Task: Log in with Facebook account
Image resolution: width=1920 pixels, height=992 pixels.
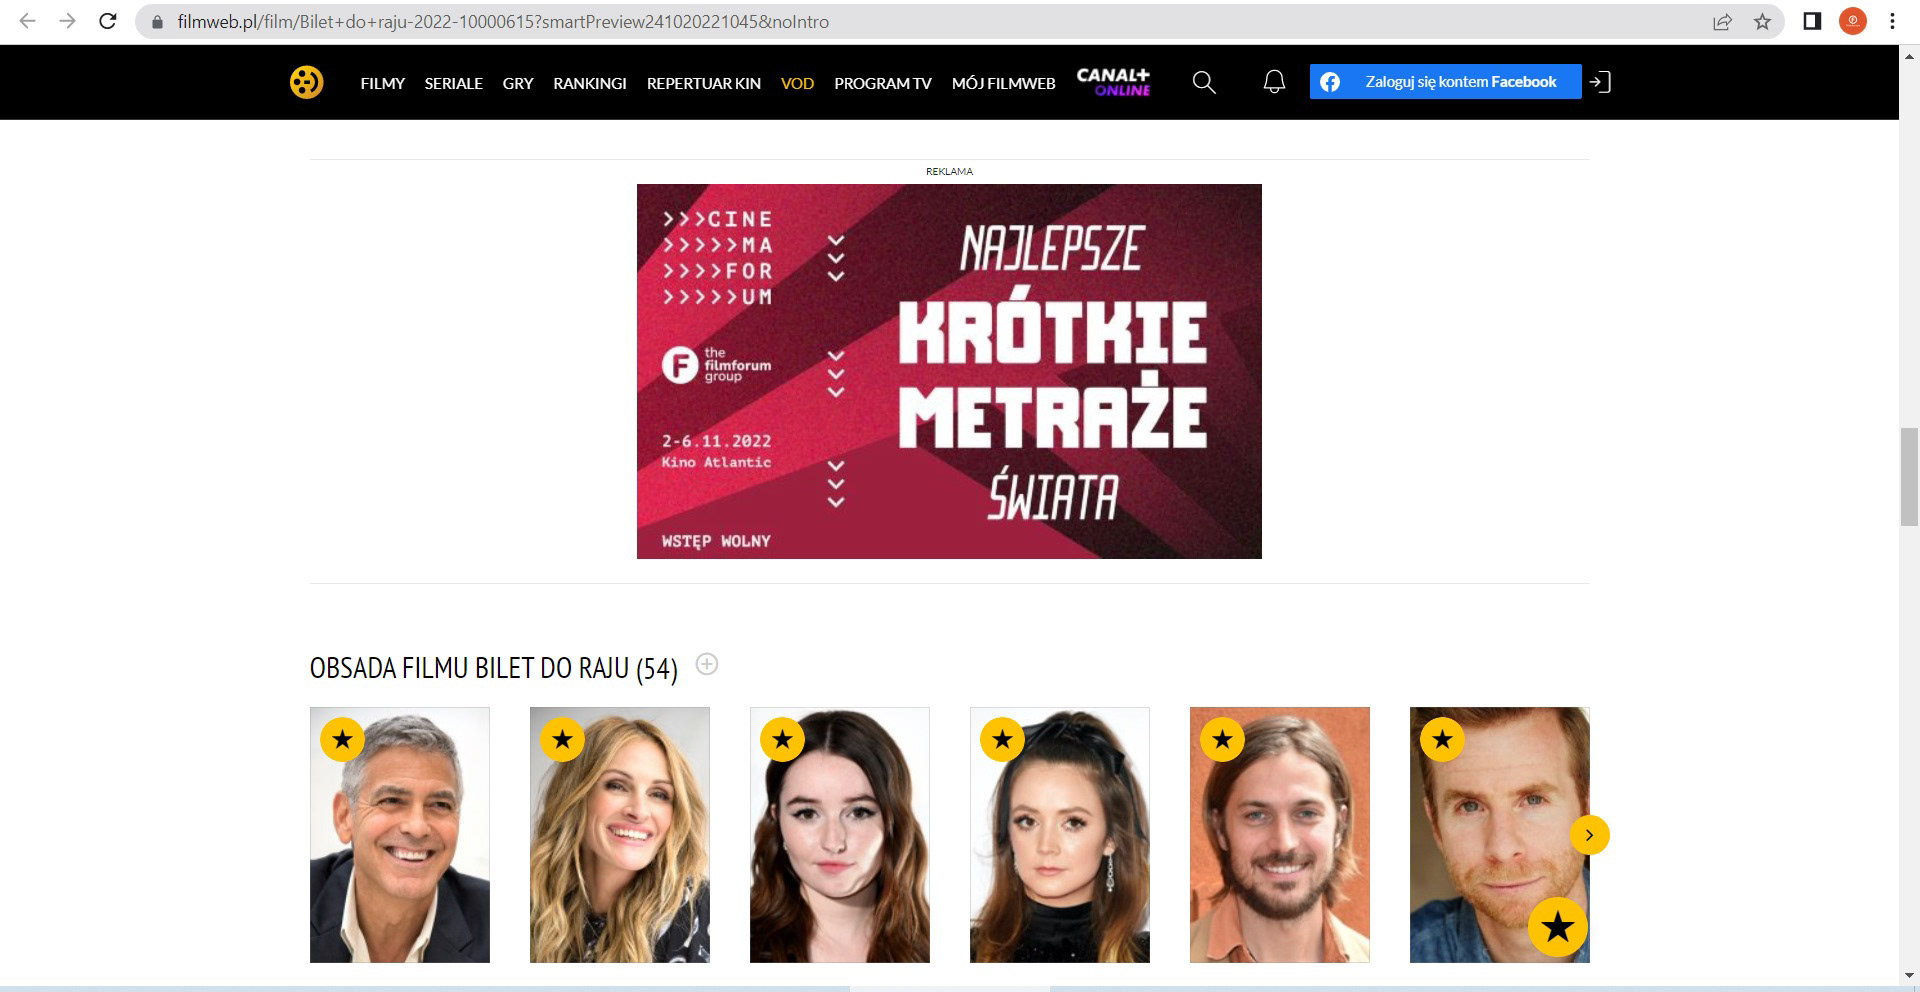Action: [x=1445, y=82]
